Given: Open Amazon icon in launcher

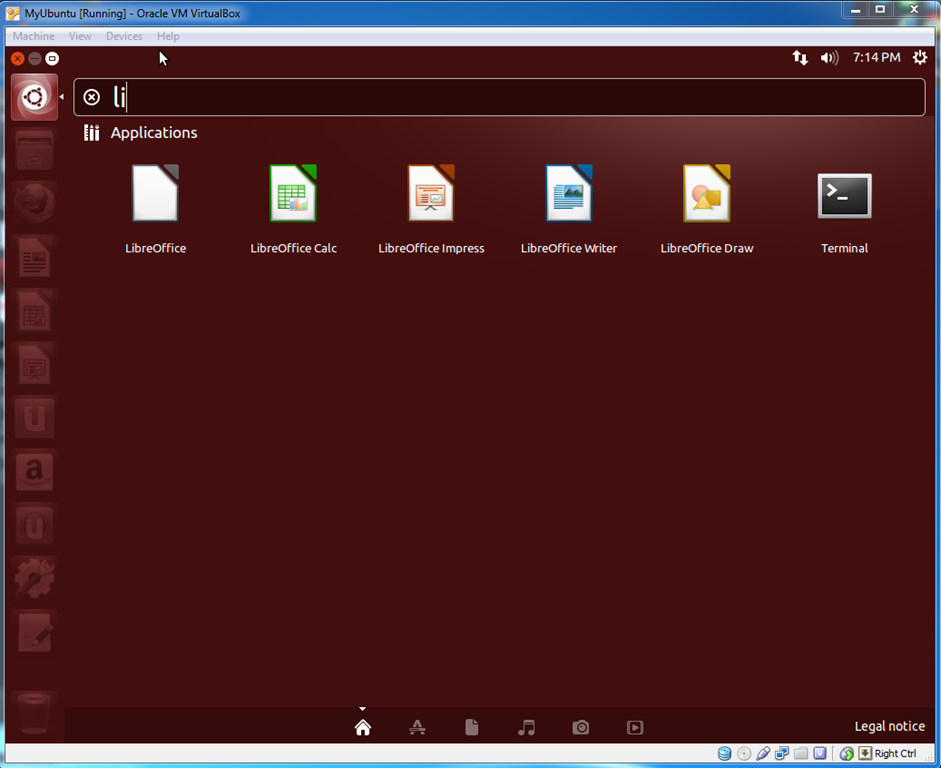Looking at the screenshot, I should (x=34, y=472).
